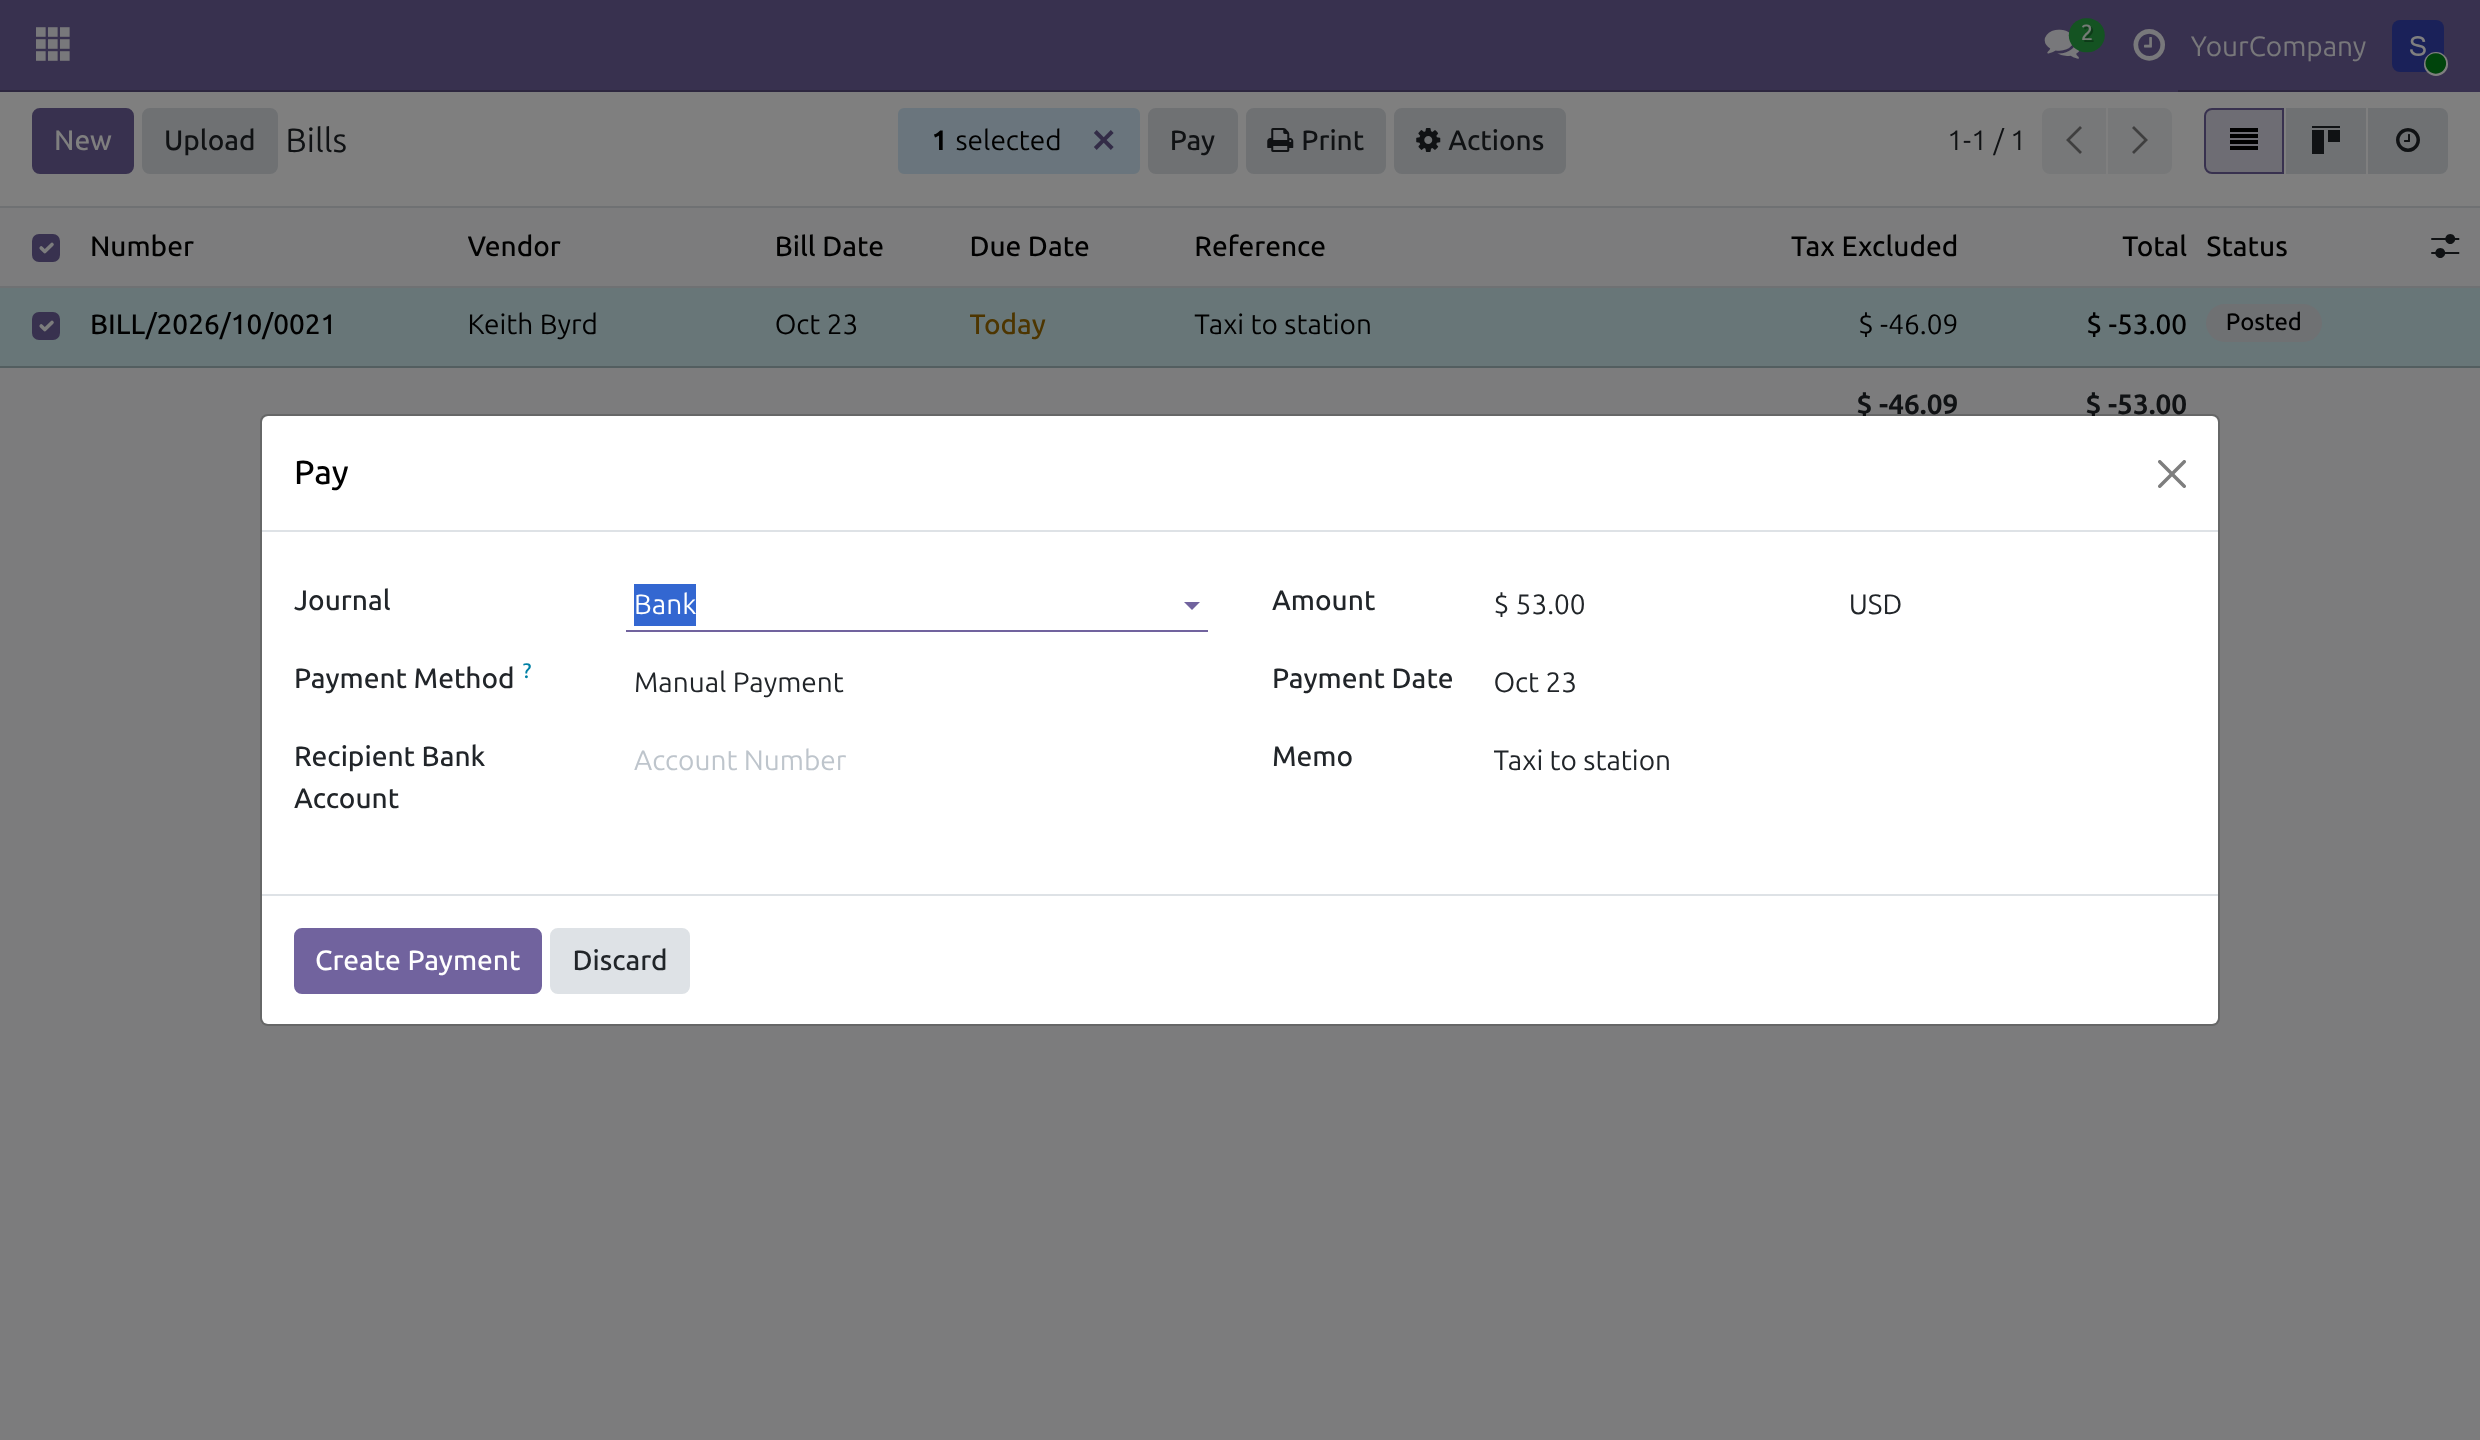This screenshot has width=2480, height=1440.
Task: Sort by Bill Date column header
Action: [x=828, y=246]
